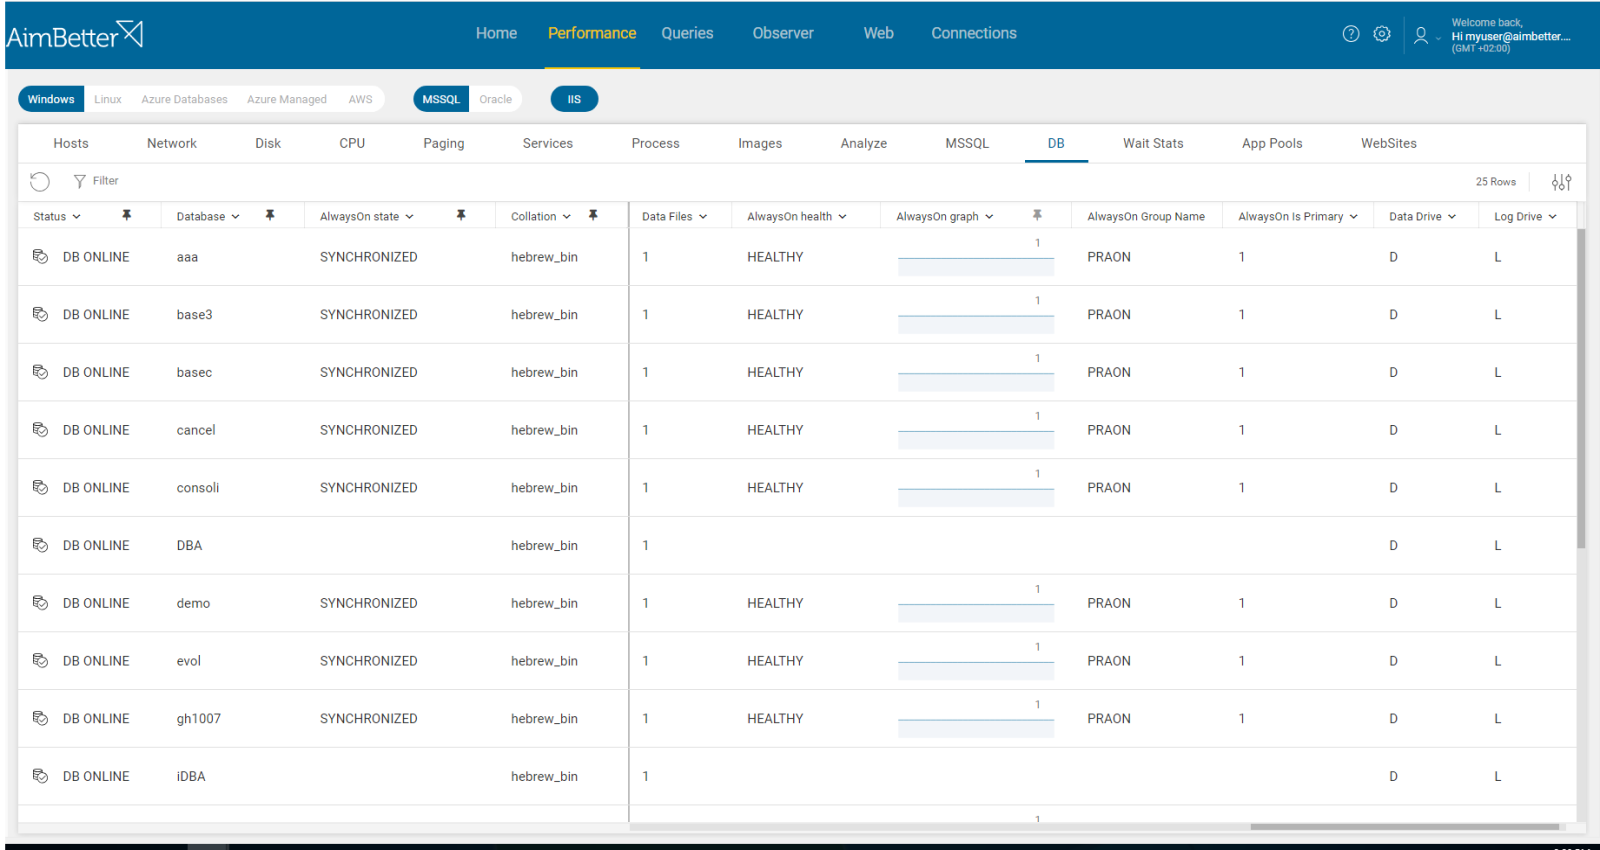Click status icon for database basec
Viewport: 1600px width, 850px height.
point(40,372)
